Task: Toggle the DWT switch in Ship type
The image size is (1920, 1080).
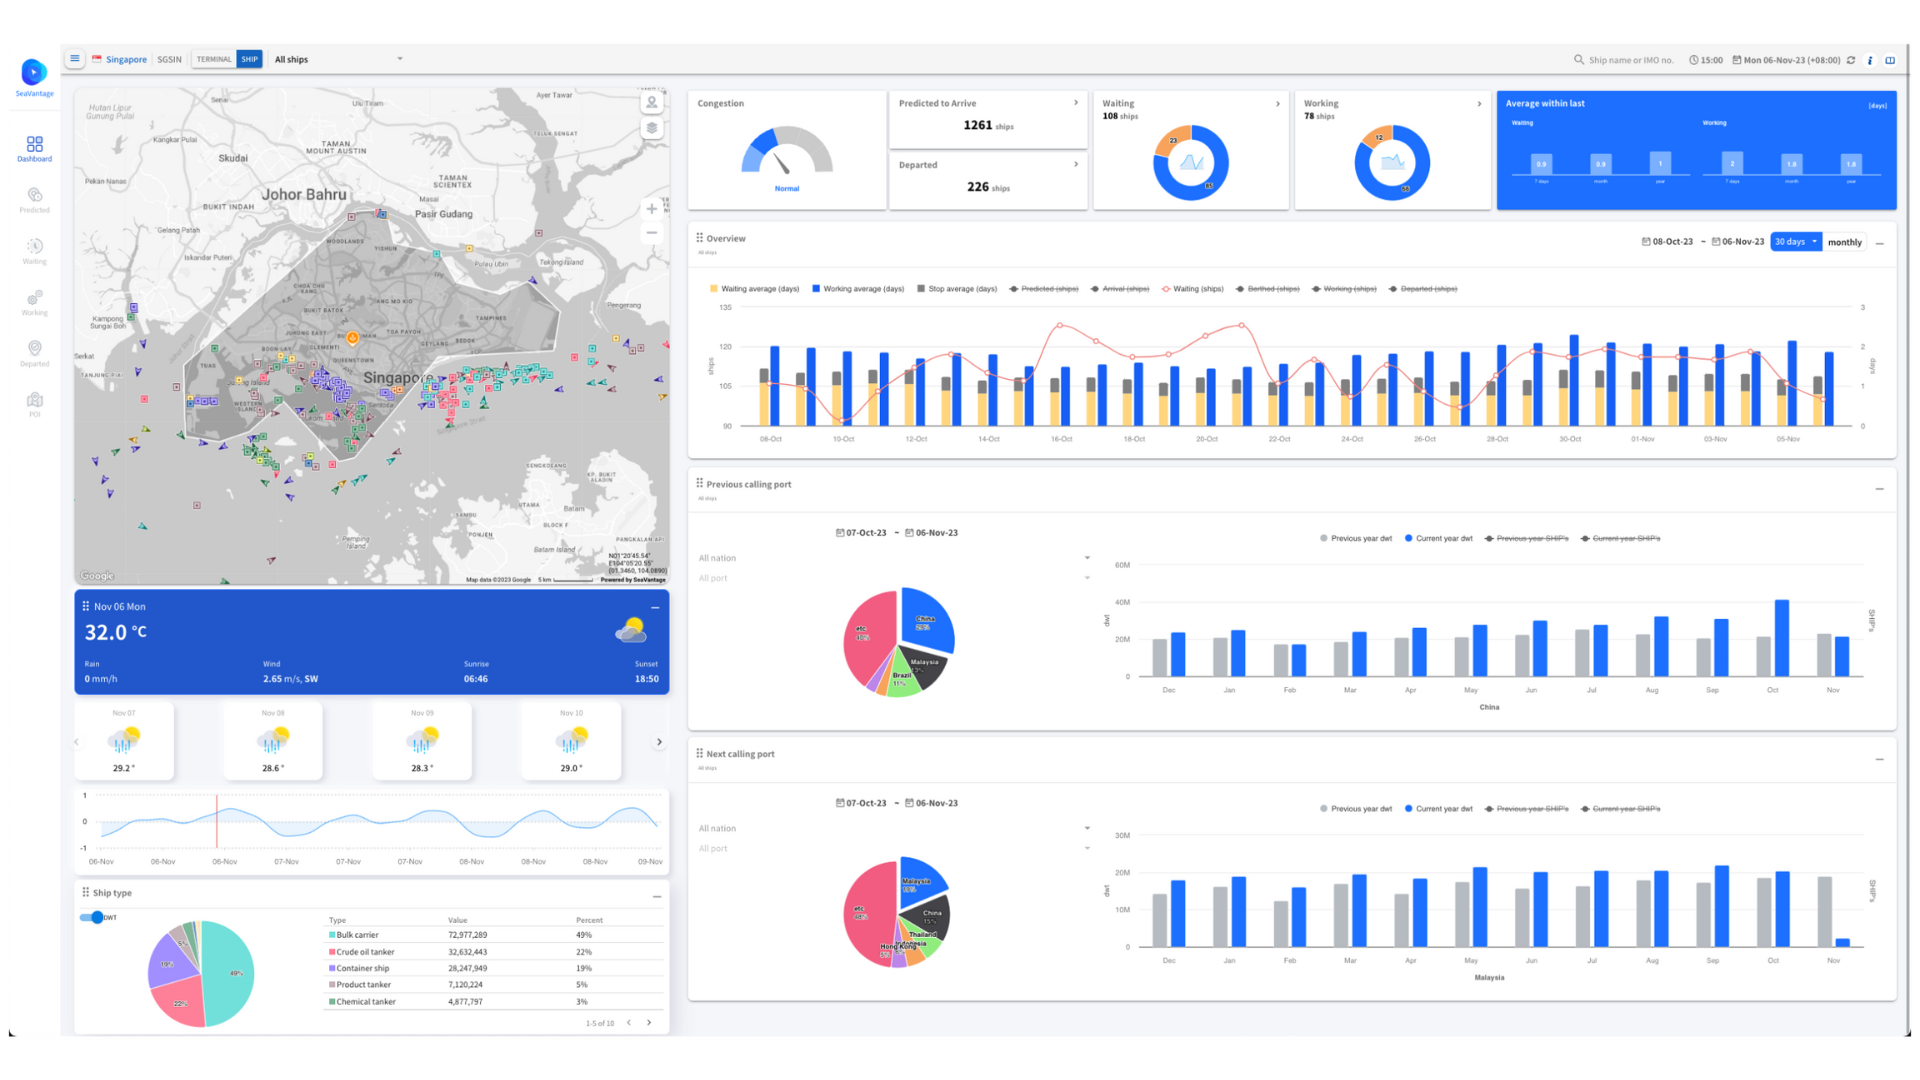Action: pos(92,917)
